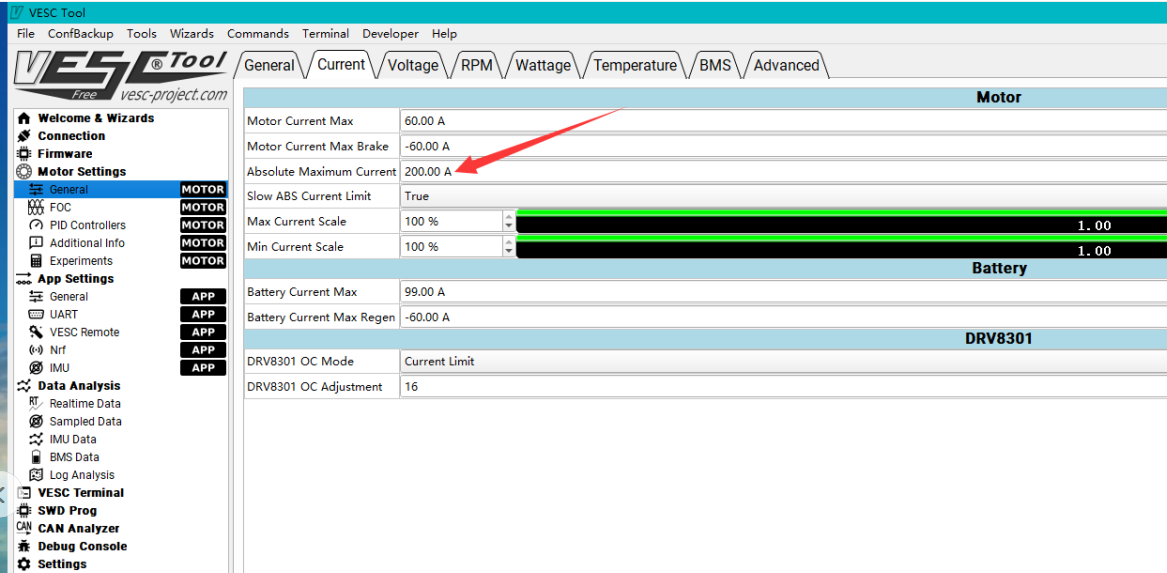Click the VESC Remote controller icon
This screenshot has width=1167, height=573.
coord(36,333)
